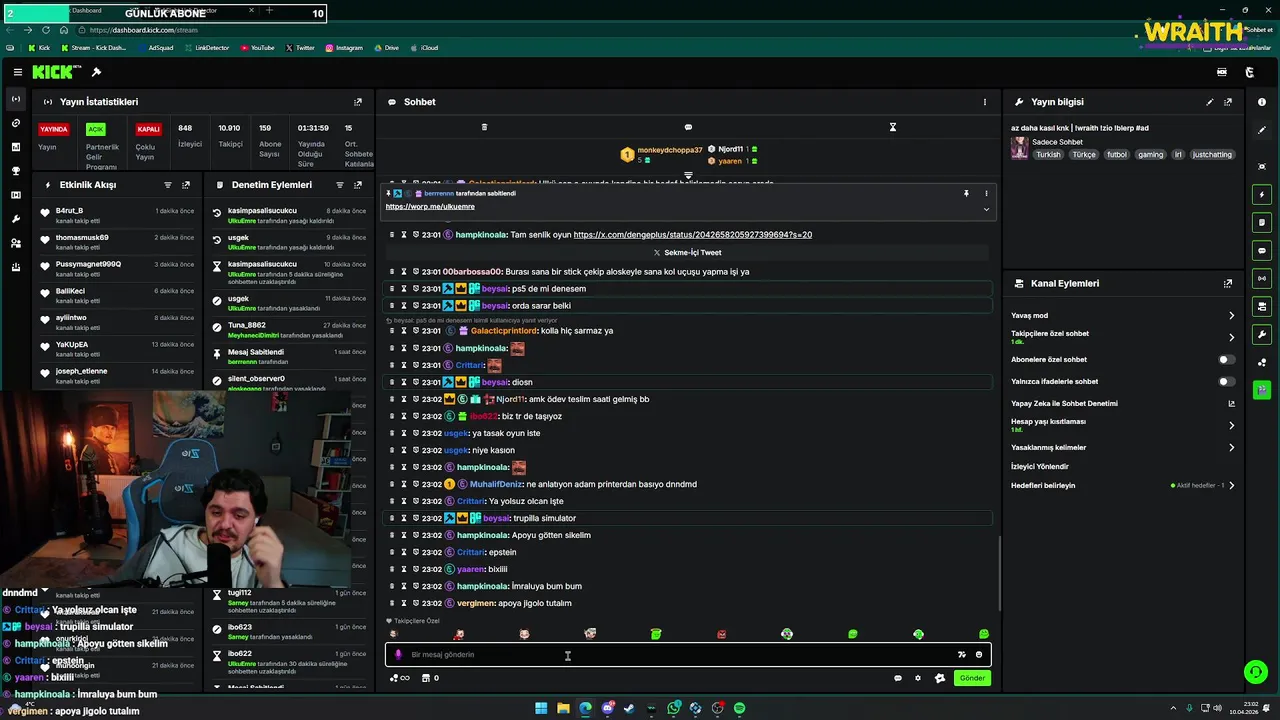Expand Takipçilere özel sohbet setting
Screen dimensions: 1280x720
point(1231,337)
